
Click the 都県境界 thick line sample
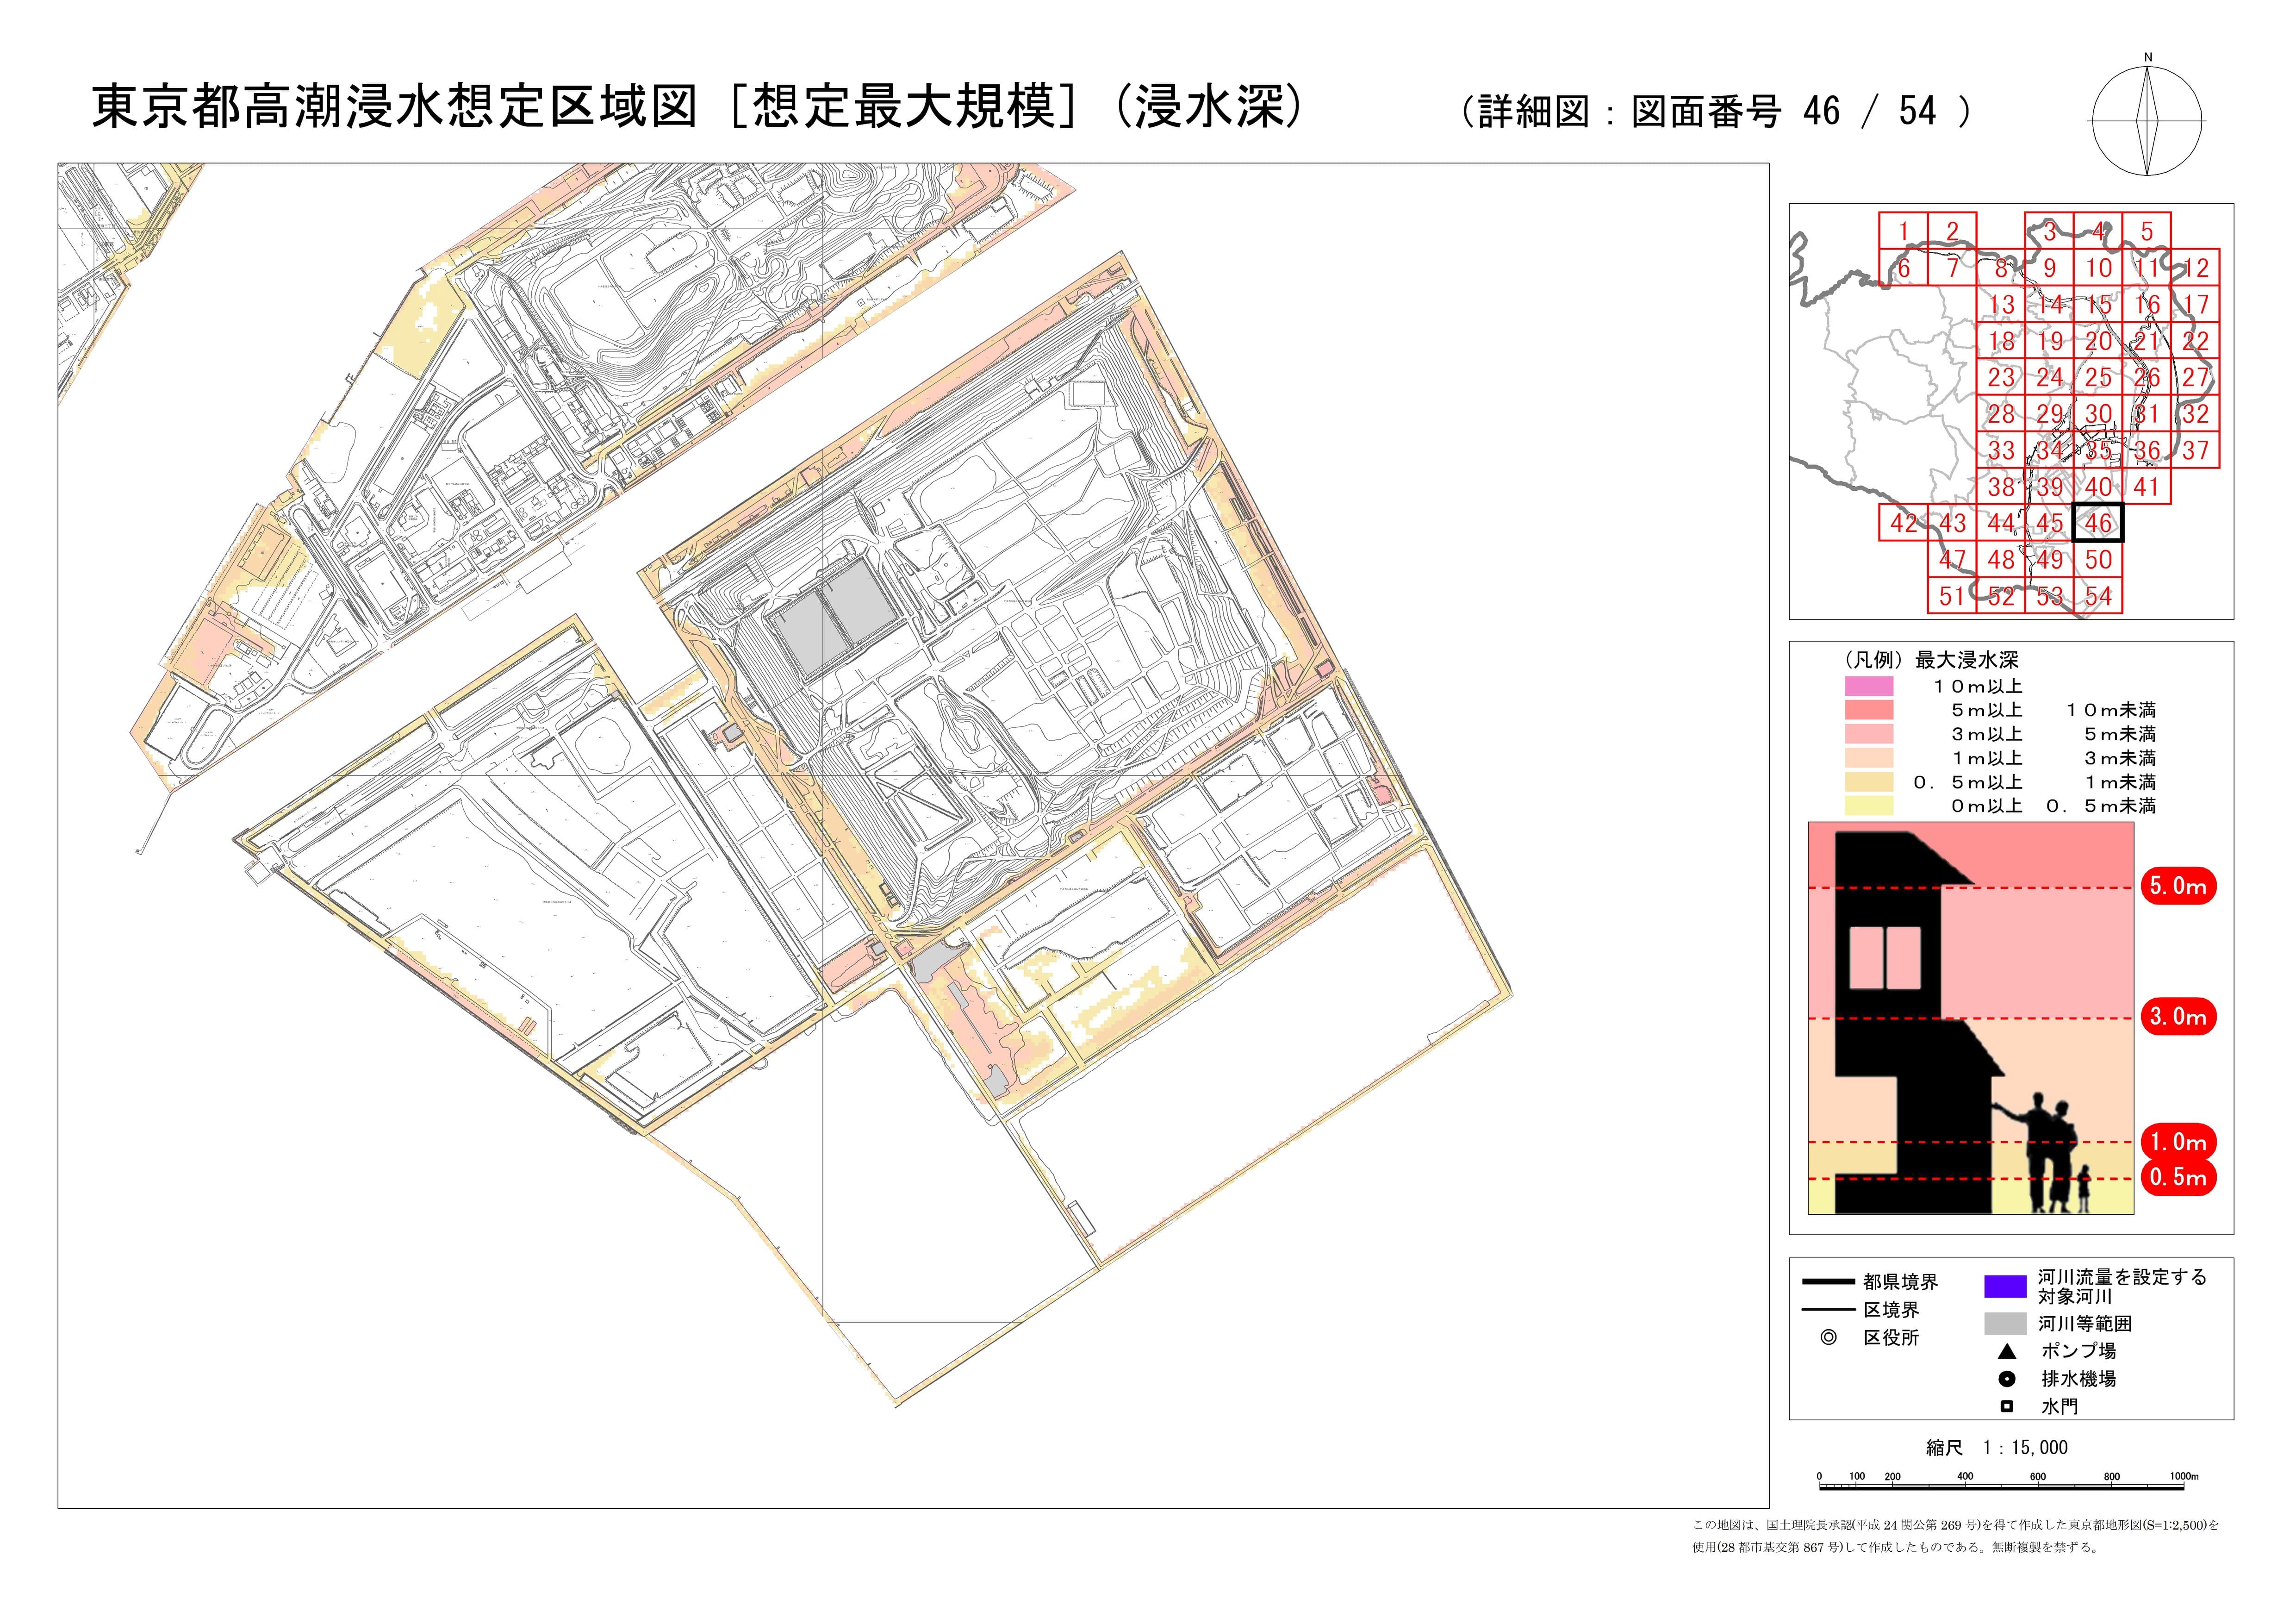click(x=1828, y=1282)
